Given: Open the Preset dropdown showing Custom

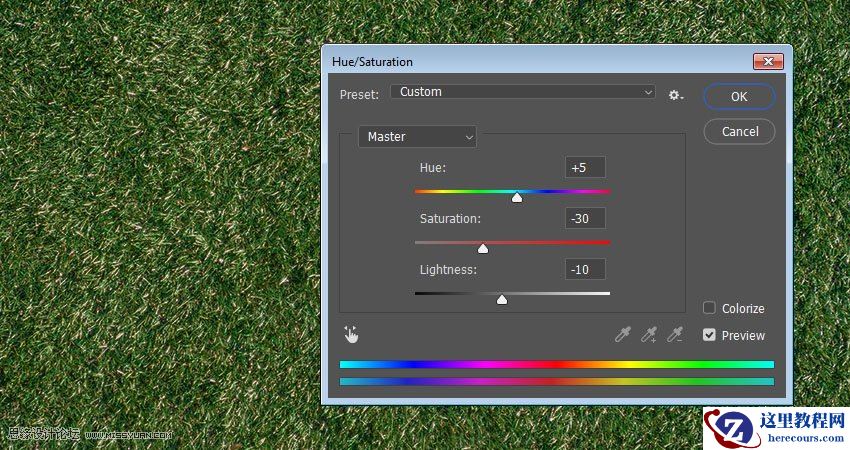Looking at the screenshot, I should pyautogui.click(x=523, y=92).
